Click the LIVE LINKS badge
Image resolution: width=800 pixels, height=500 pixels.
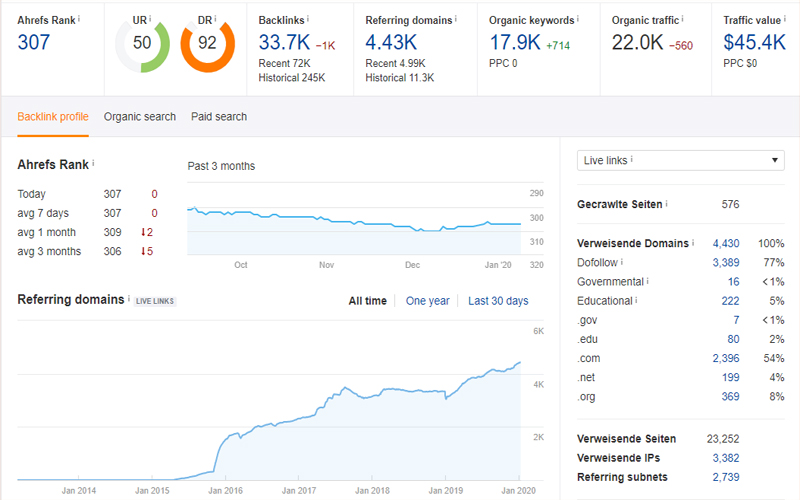click(x=155, y=301)
